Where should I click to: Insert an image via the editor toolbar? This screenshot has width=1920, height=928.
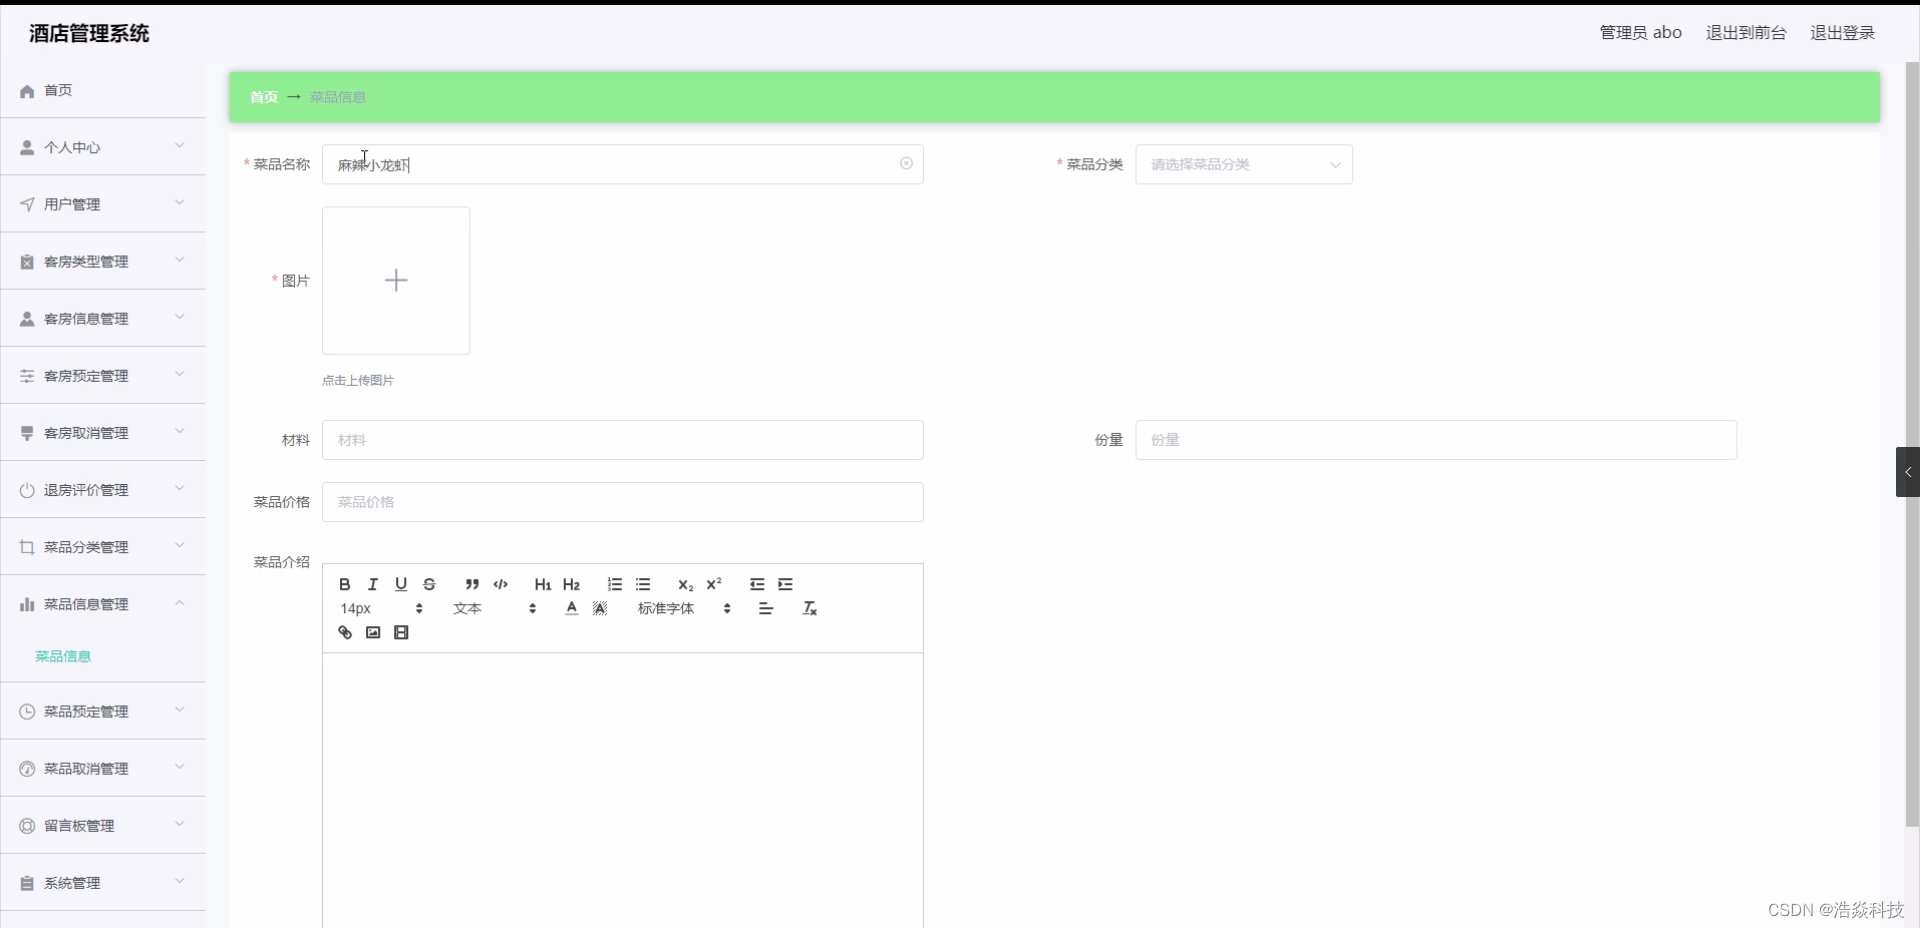click(372, 632)
